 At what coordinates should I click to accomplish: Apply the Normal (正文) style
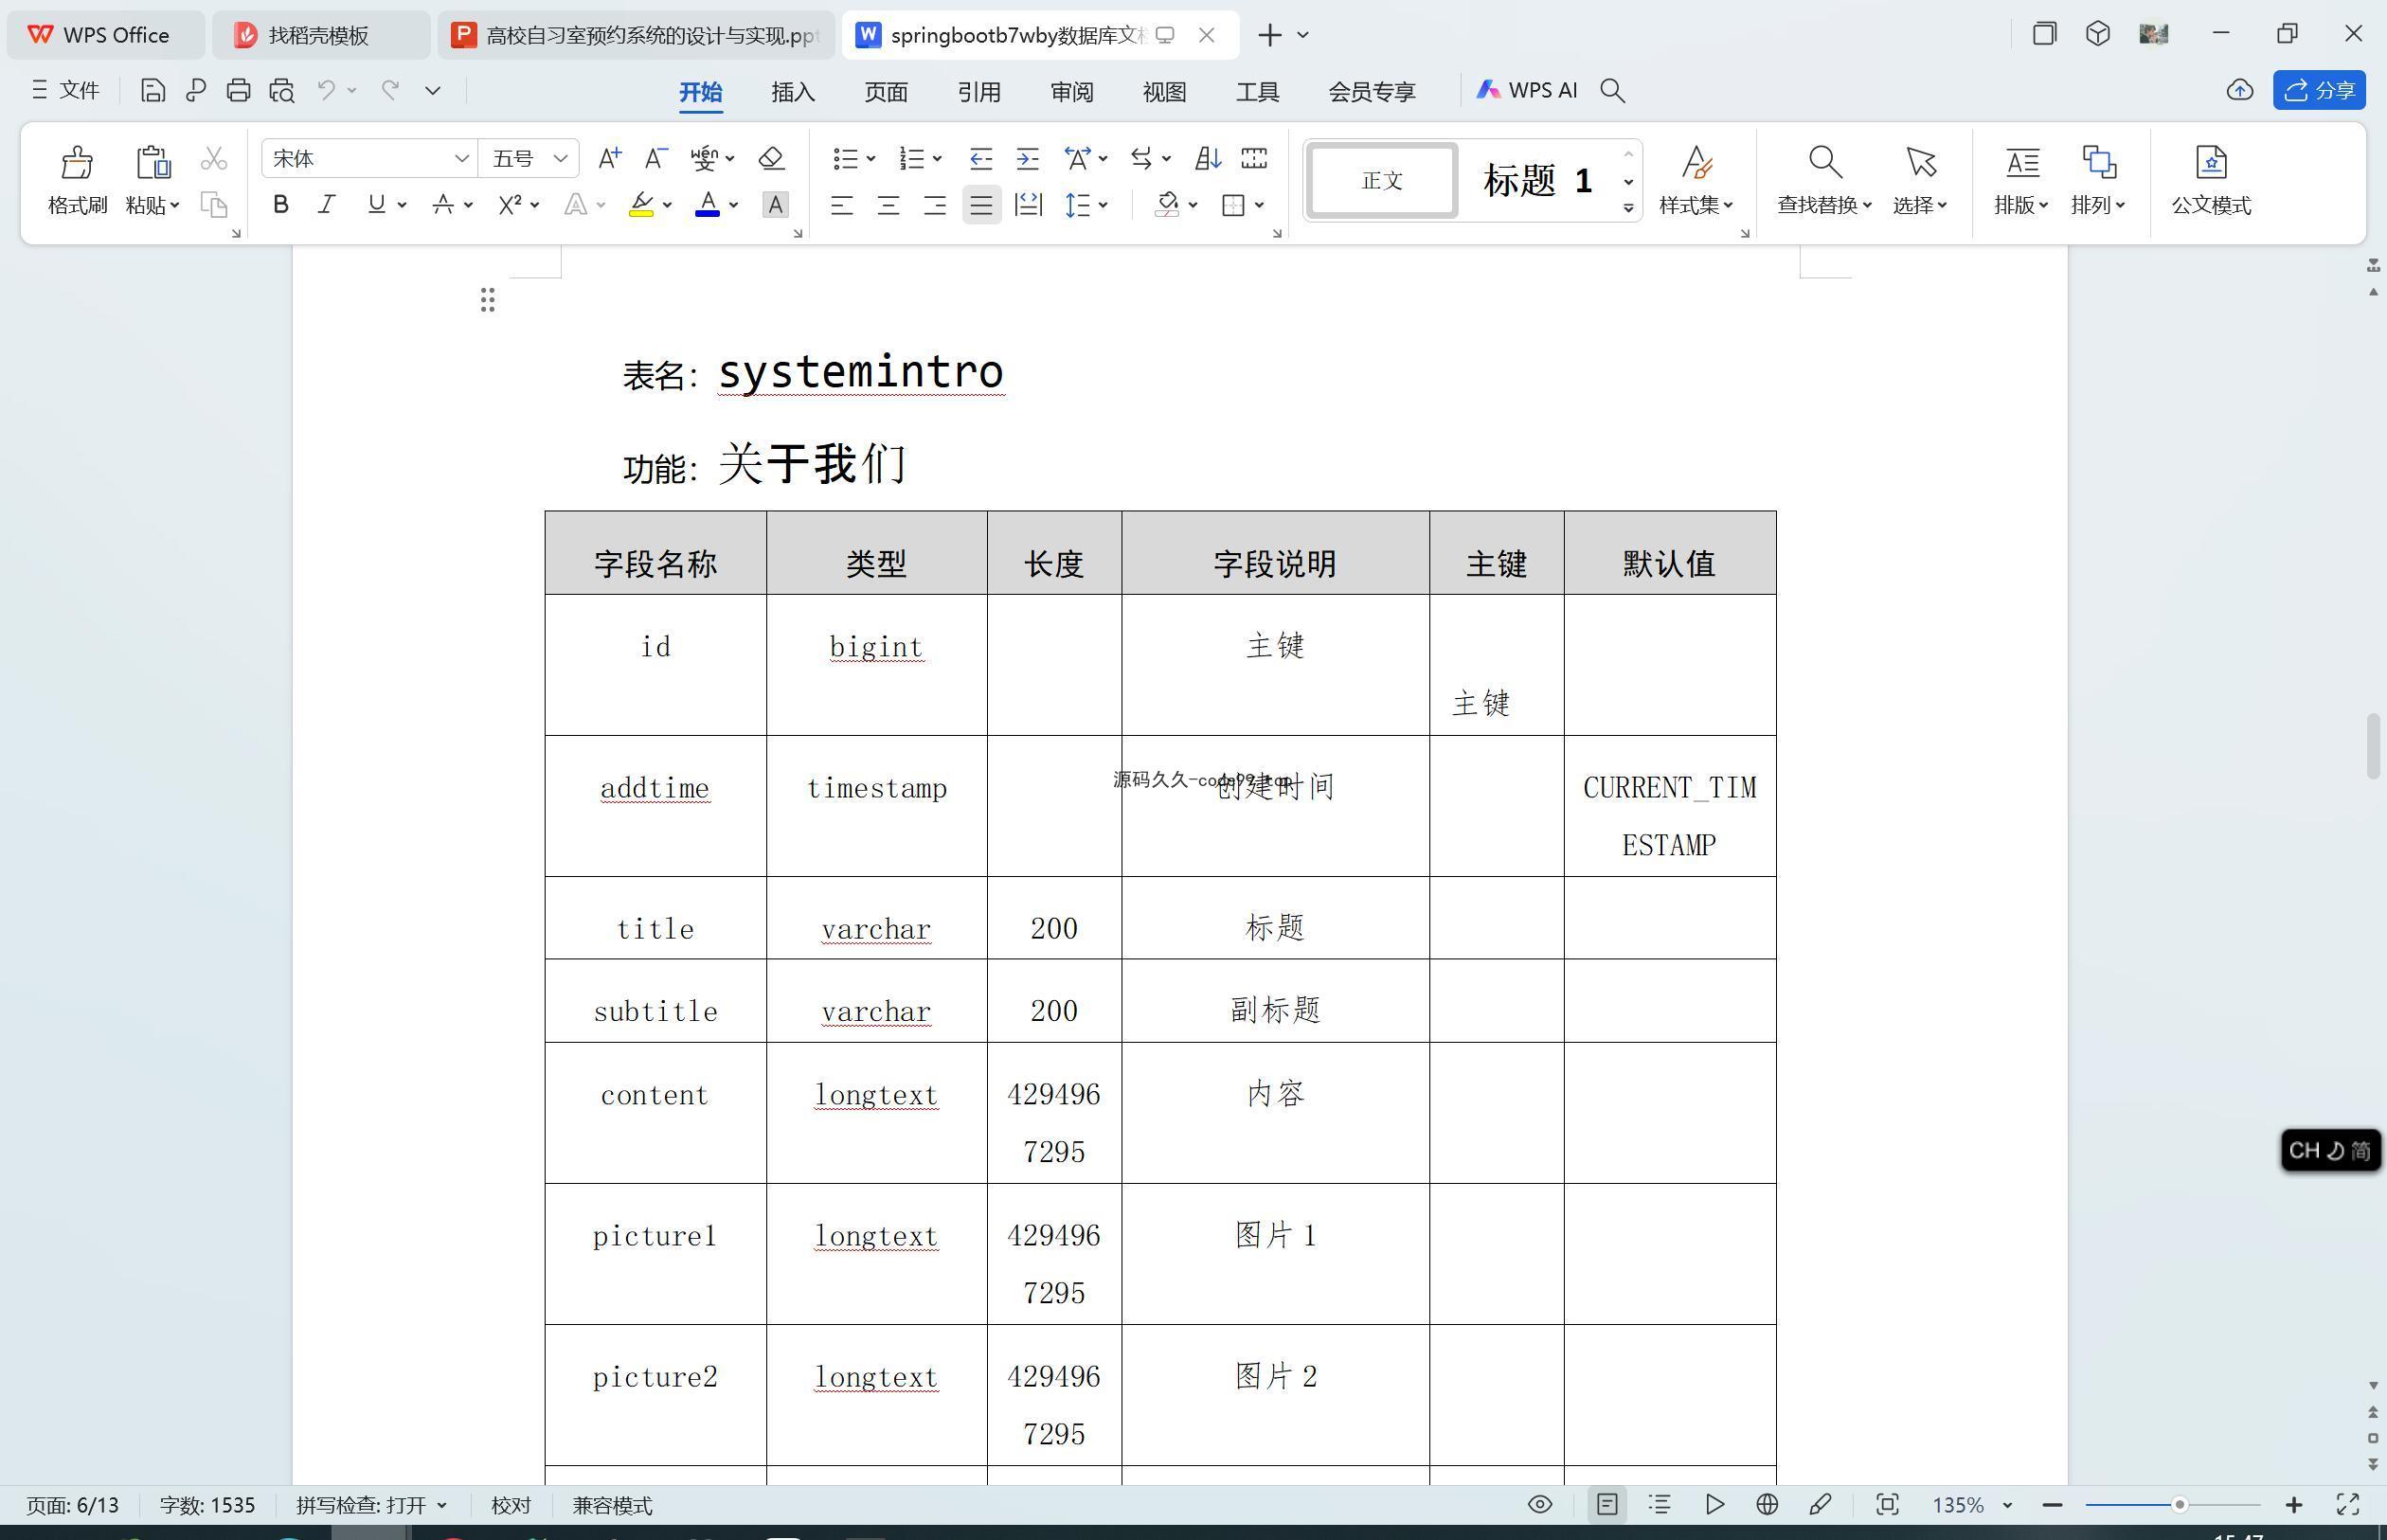1382,181
